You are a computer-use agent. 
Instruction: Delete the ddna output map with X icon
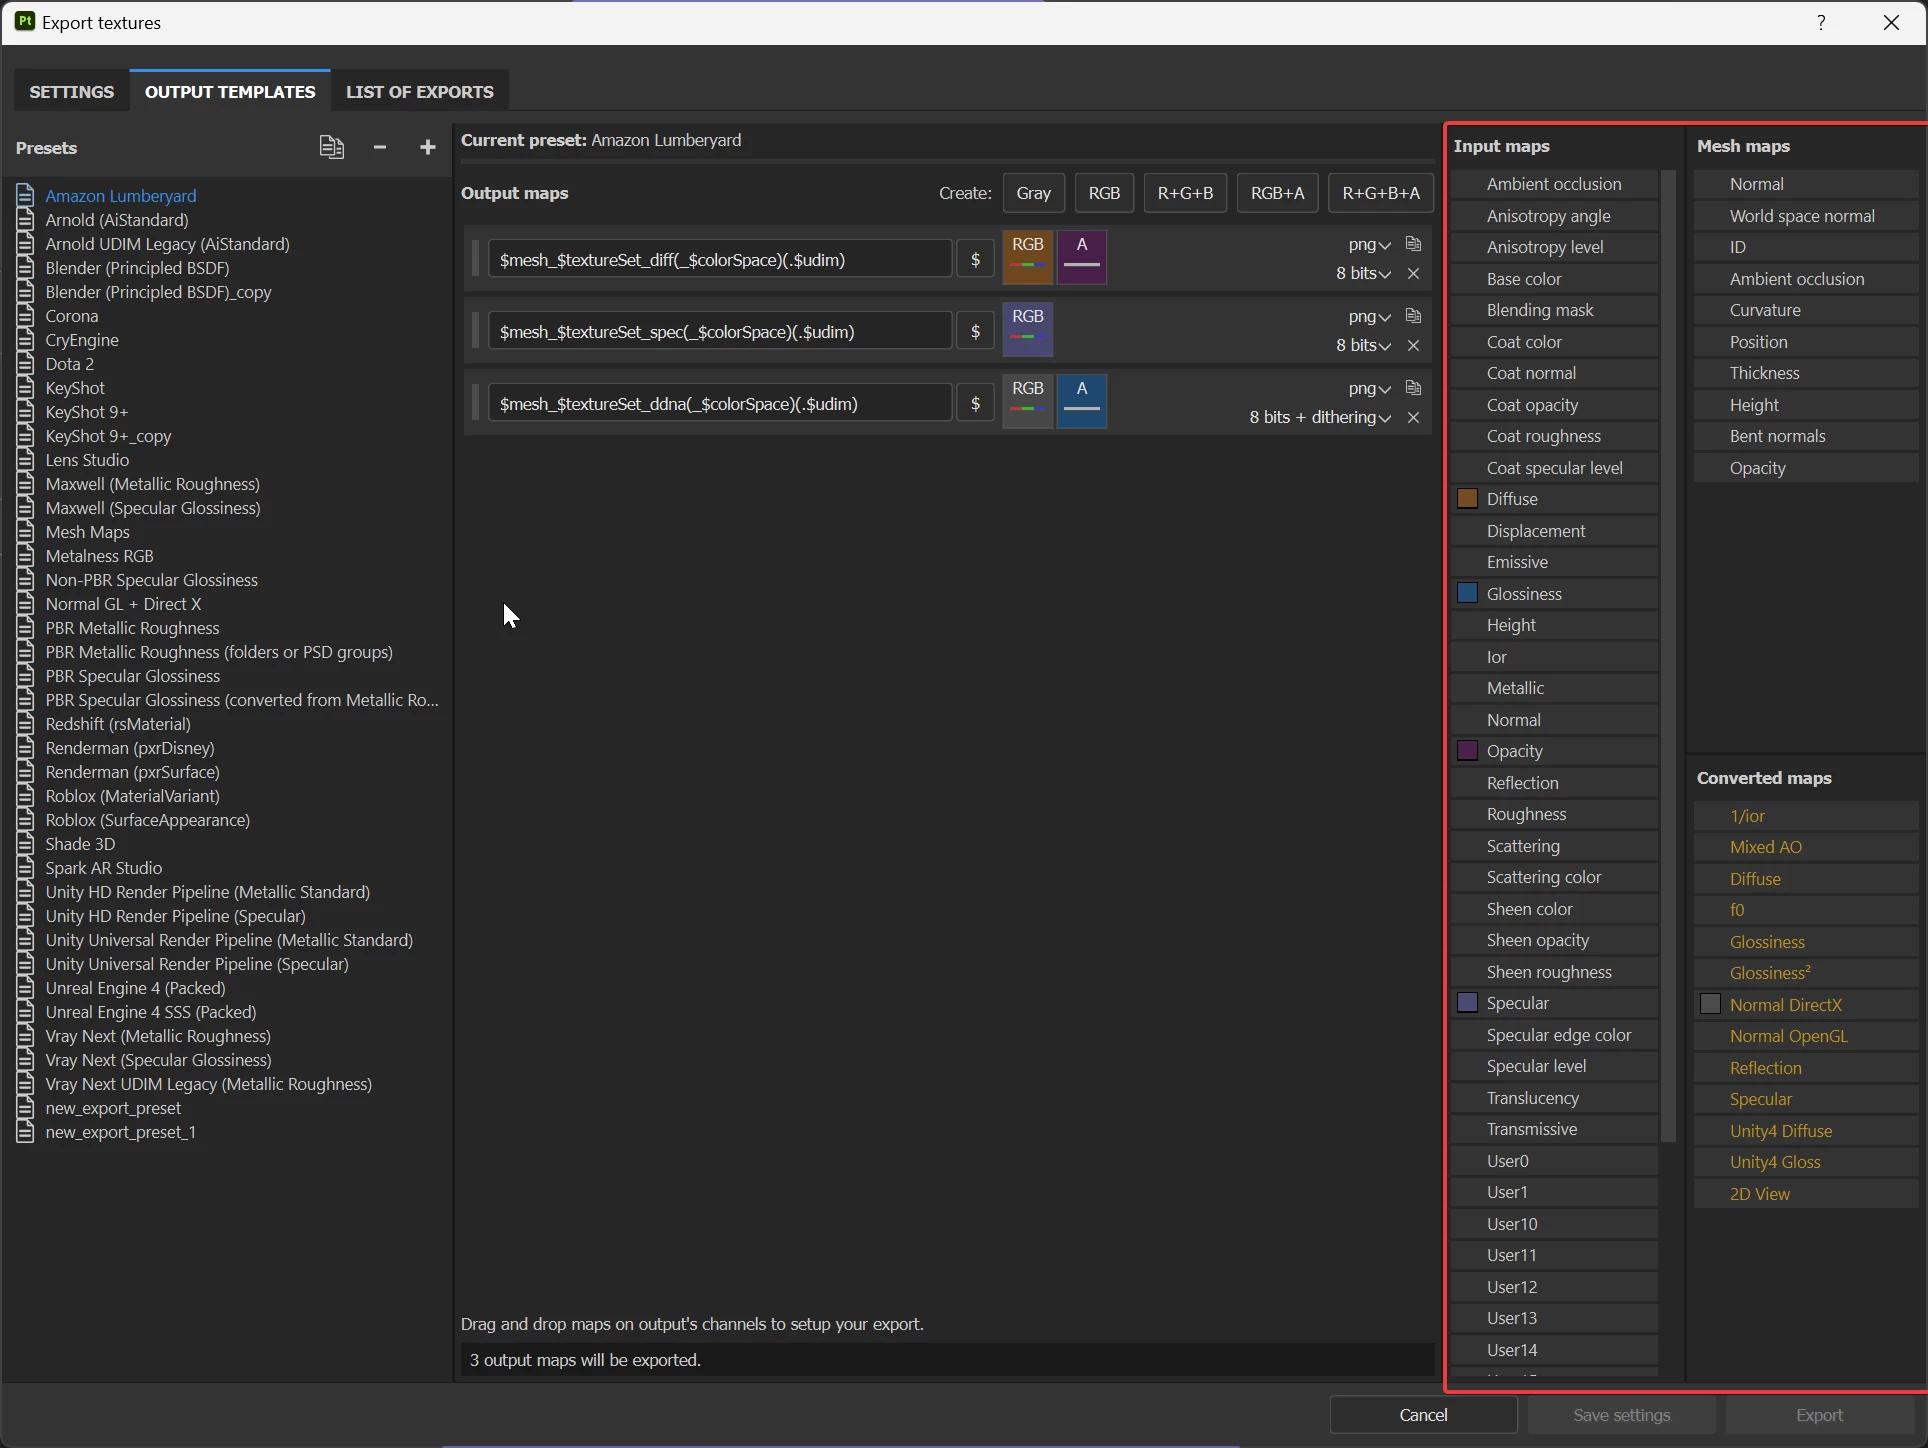click(x=1413, y=417)
